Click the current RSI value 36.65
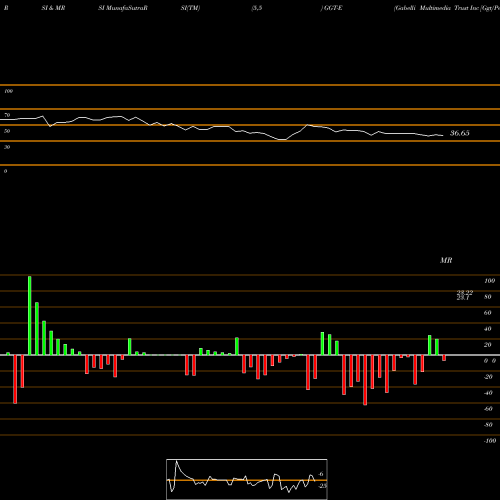 (460, 133)
